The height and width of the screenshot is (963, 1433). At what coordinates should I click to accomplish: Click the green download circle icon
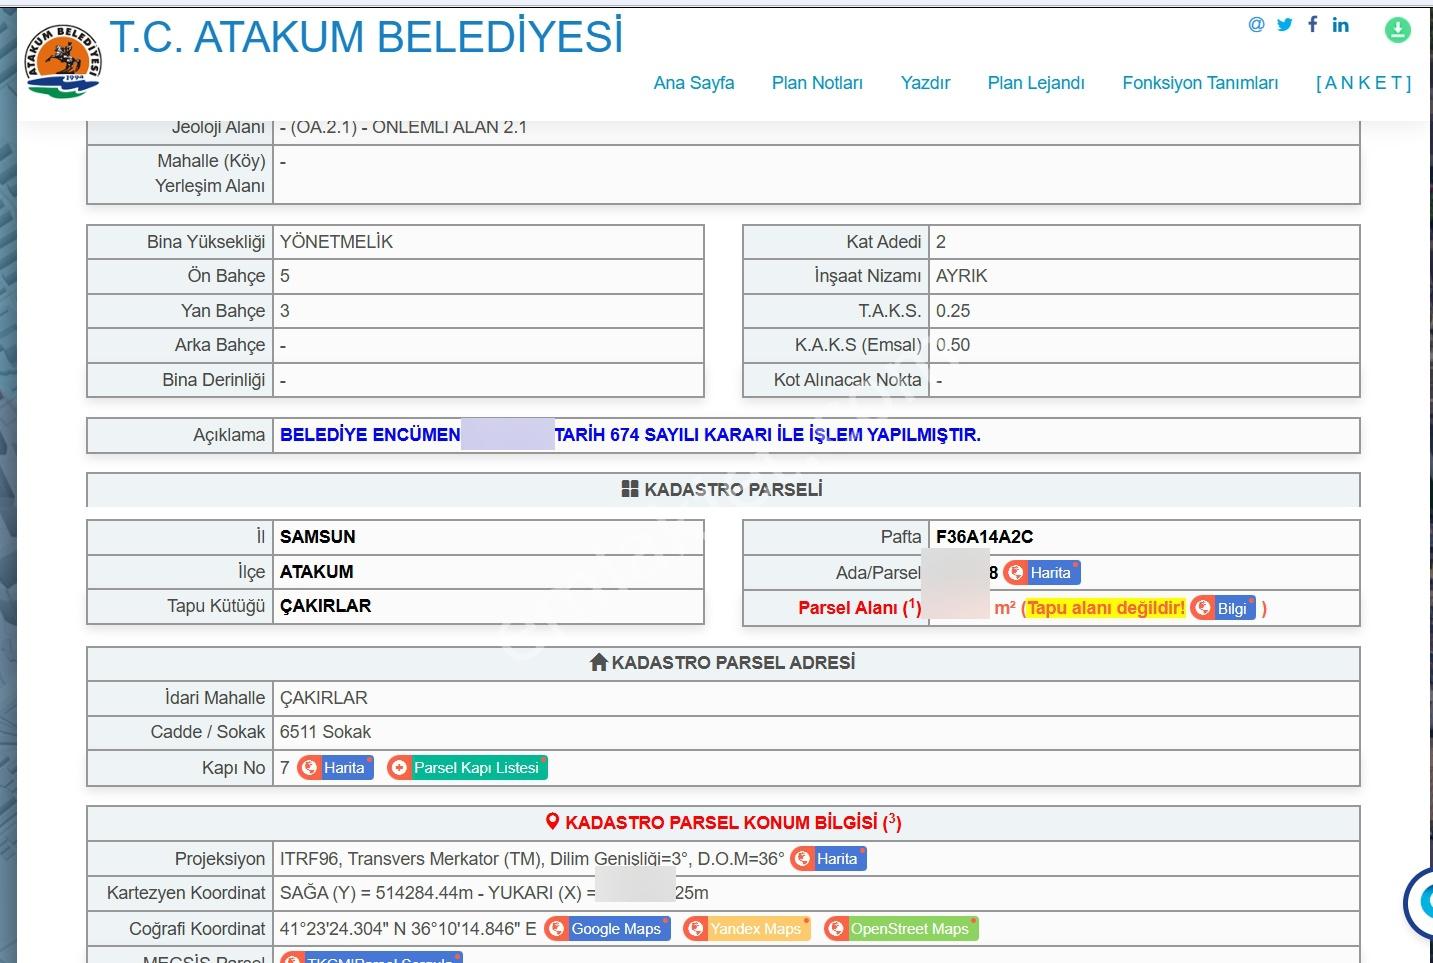point(1397,30)
